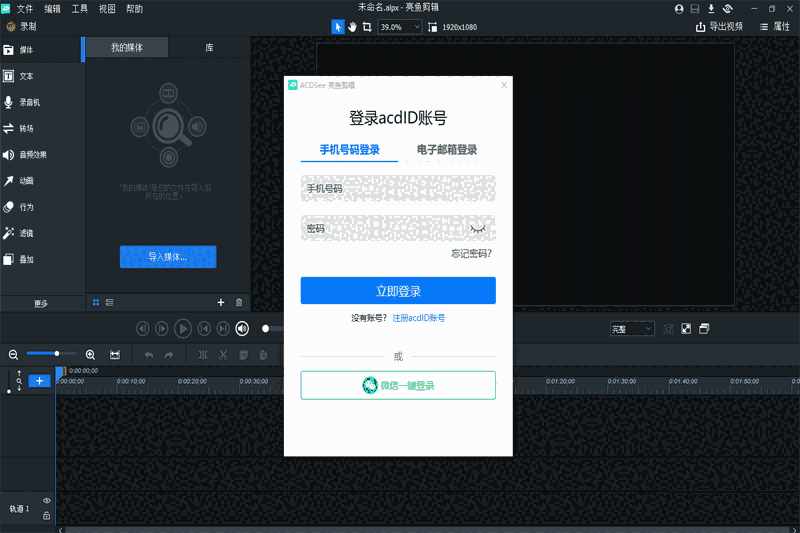Open the 叠加 overlay panel
The image size is (800, 533).
click(42, 259)
